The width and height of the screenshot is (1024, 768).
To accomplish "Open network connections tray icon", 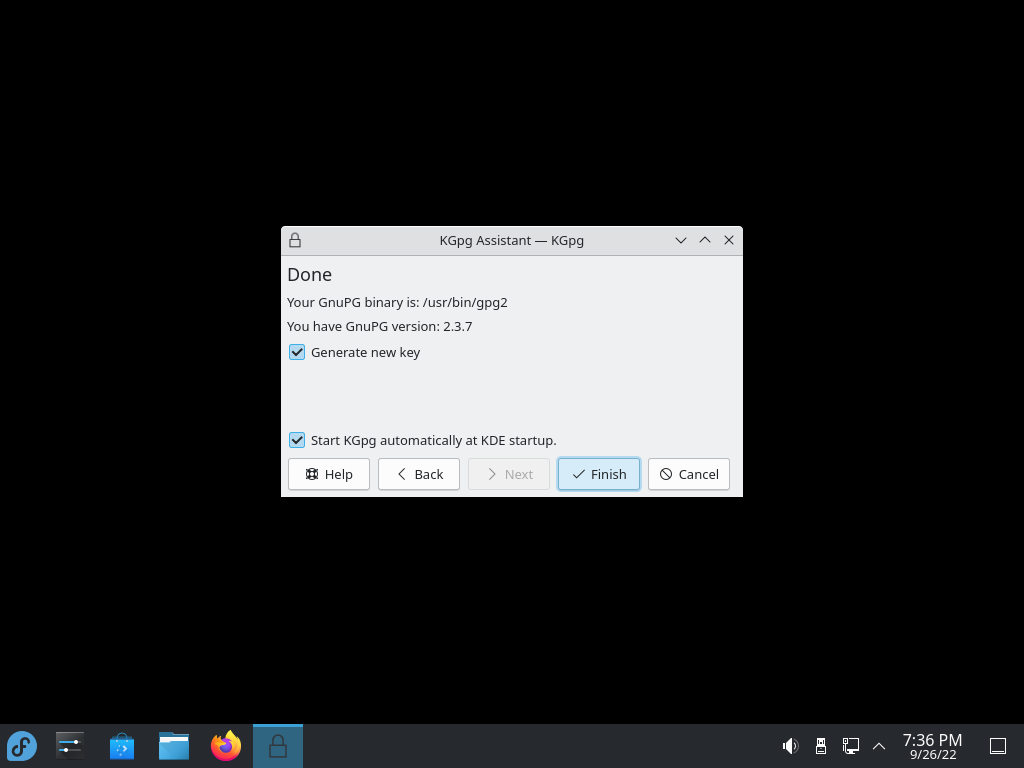I will (x=850, y=746).
